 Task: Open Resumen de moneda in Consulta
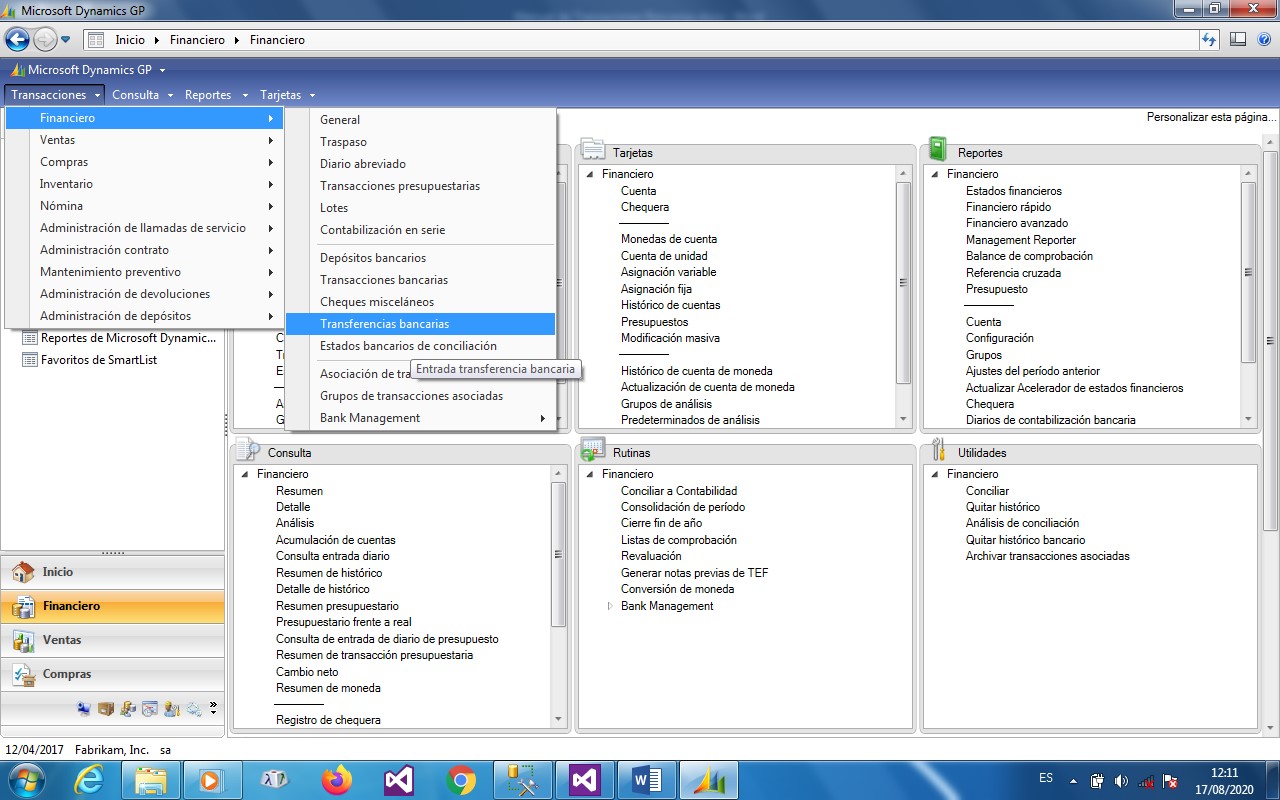[x=328, y=688]
